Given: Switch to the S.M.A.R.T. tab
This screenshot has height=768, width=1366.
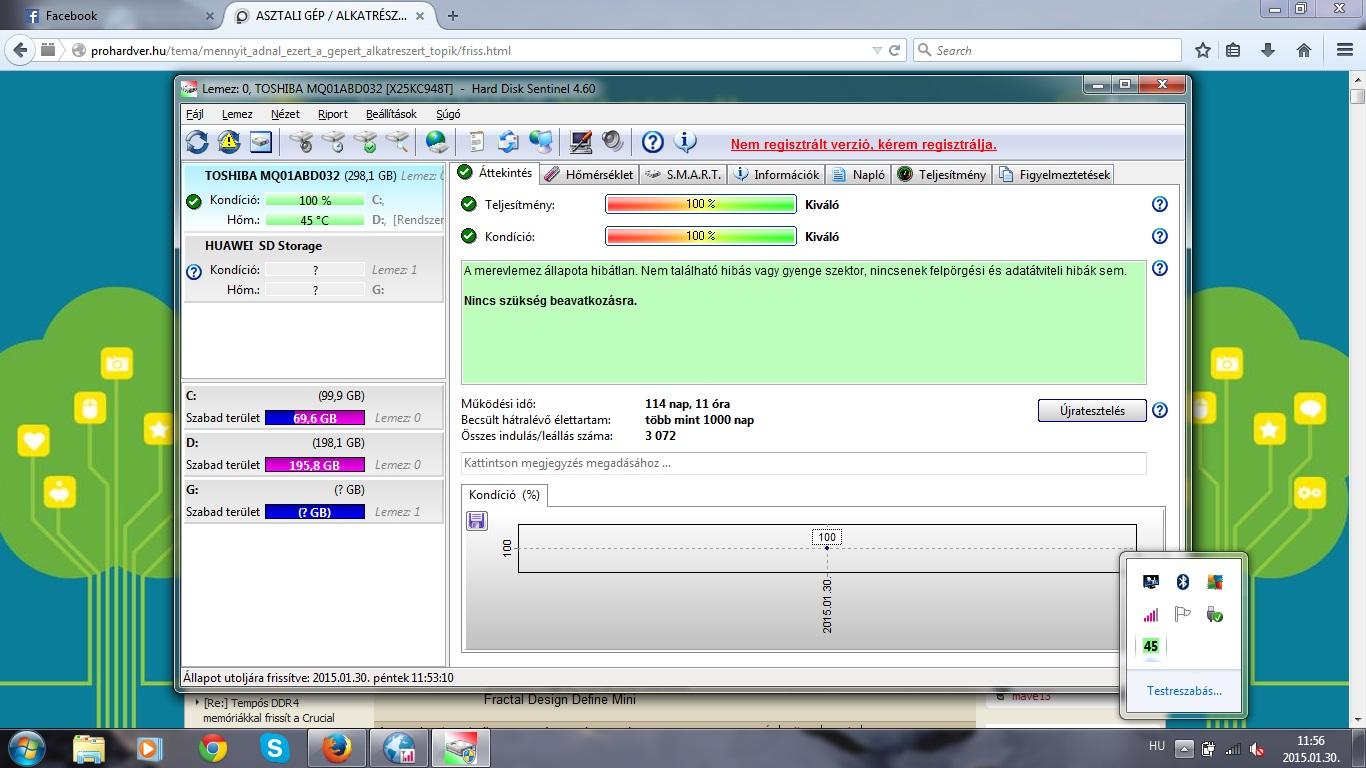Looking at the screenshot, I should [x=682, y=174].
